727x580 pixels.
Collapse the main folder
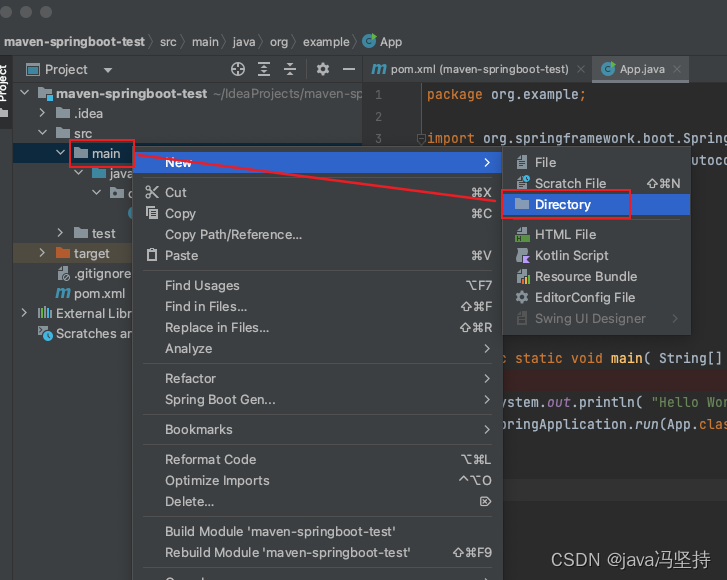pyautogui.click(x=60, y=153)
